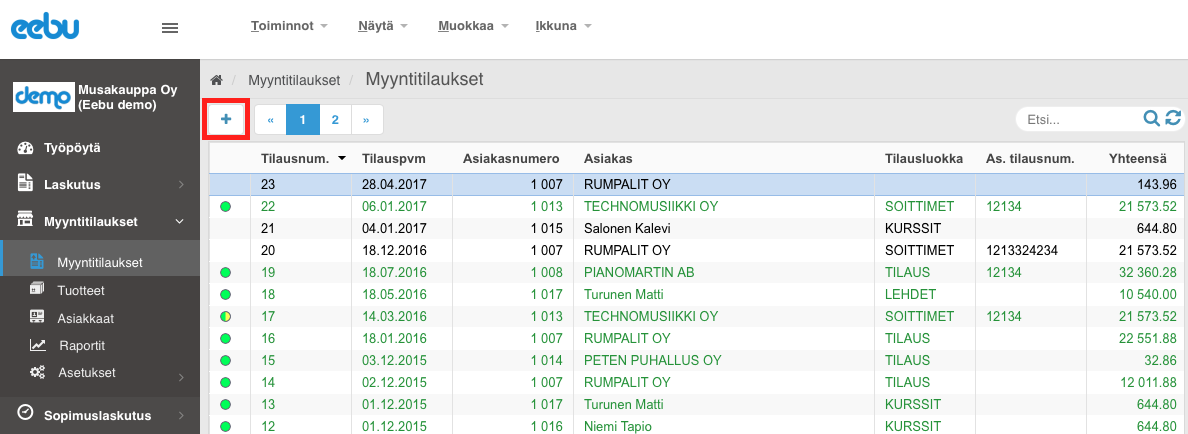Viewport: 1188px width, 434px height.
Task: Click the Raportit chart icon
Action: 38,345
